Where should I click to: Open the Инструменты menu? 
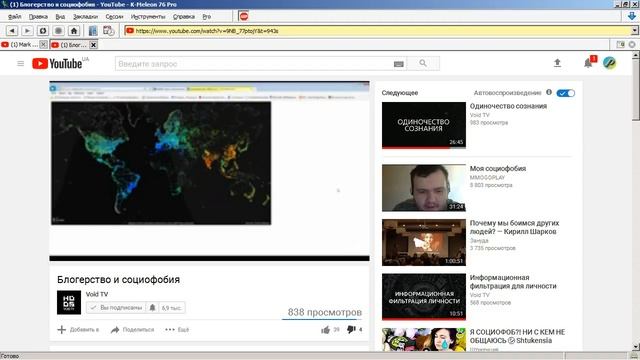[148, 17]
